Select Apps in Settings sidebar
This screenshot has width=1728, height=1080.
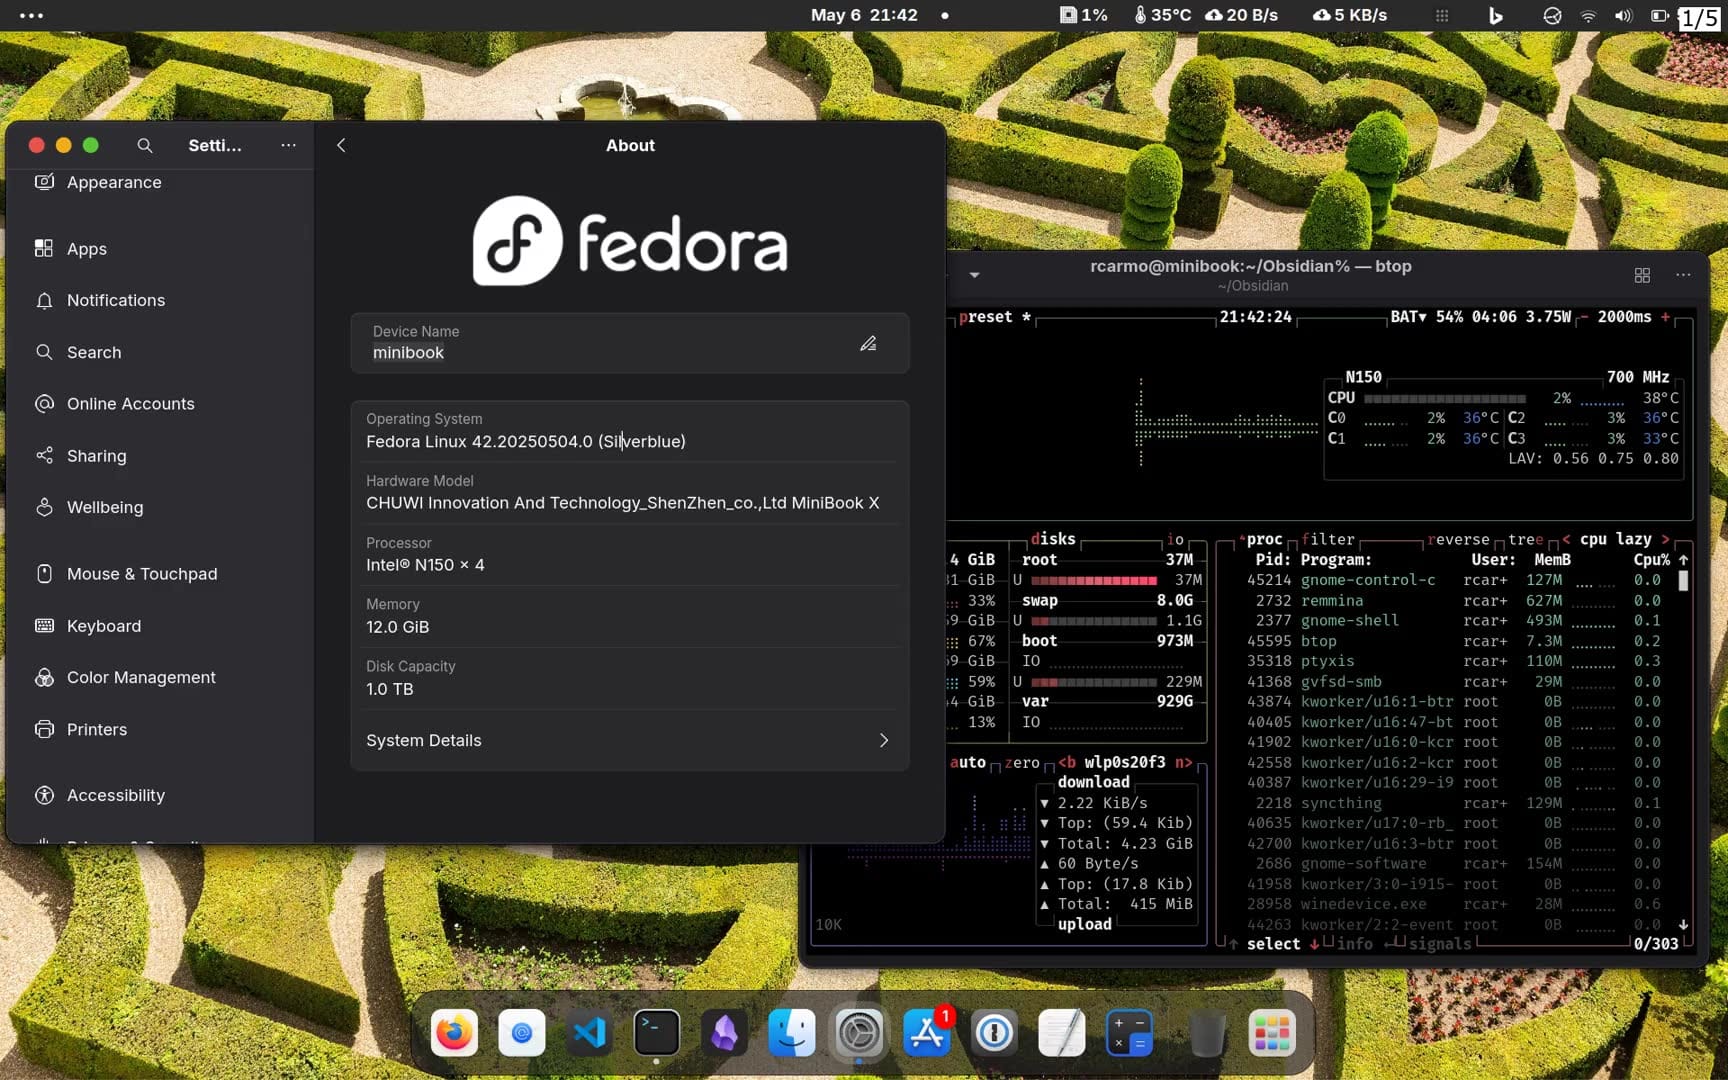tap(160, 249)
